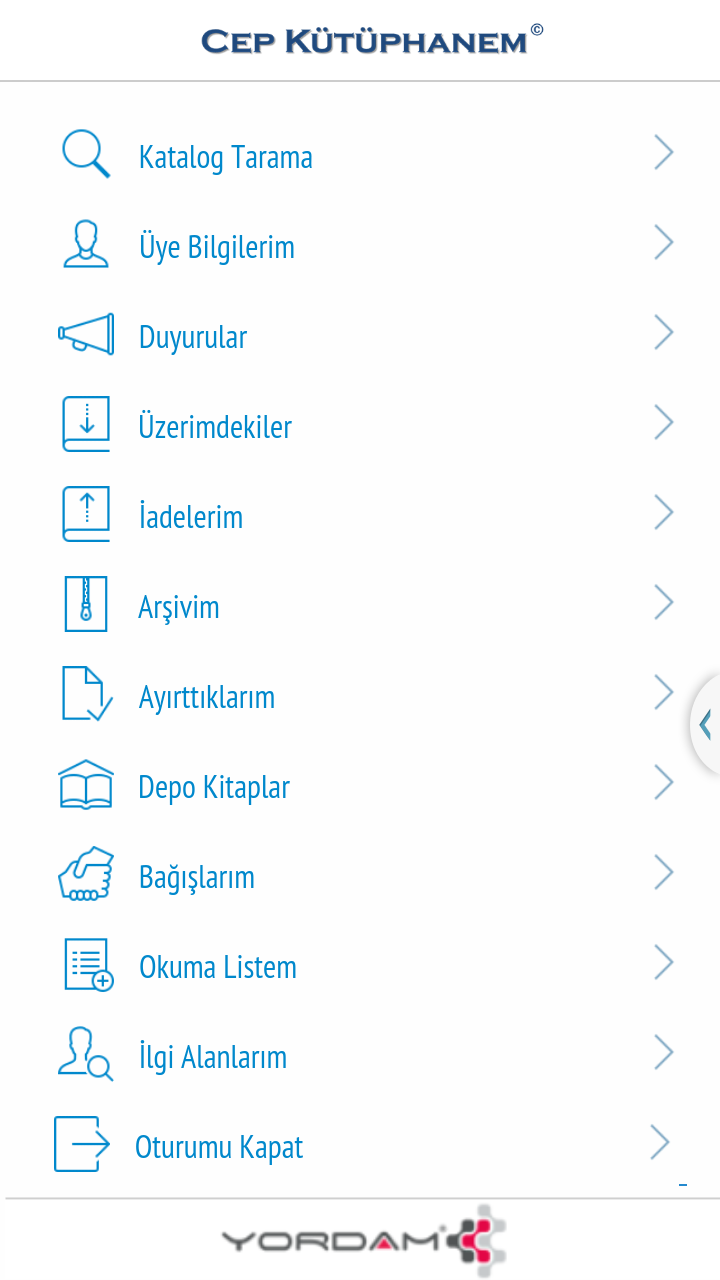720x1280 pixels.
Task: Click the book with up arrow icon
Action: 86,514
